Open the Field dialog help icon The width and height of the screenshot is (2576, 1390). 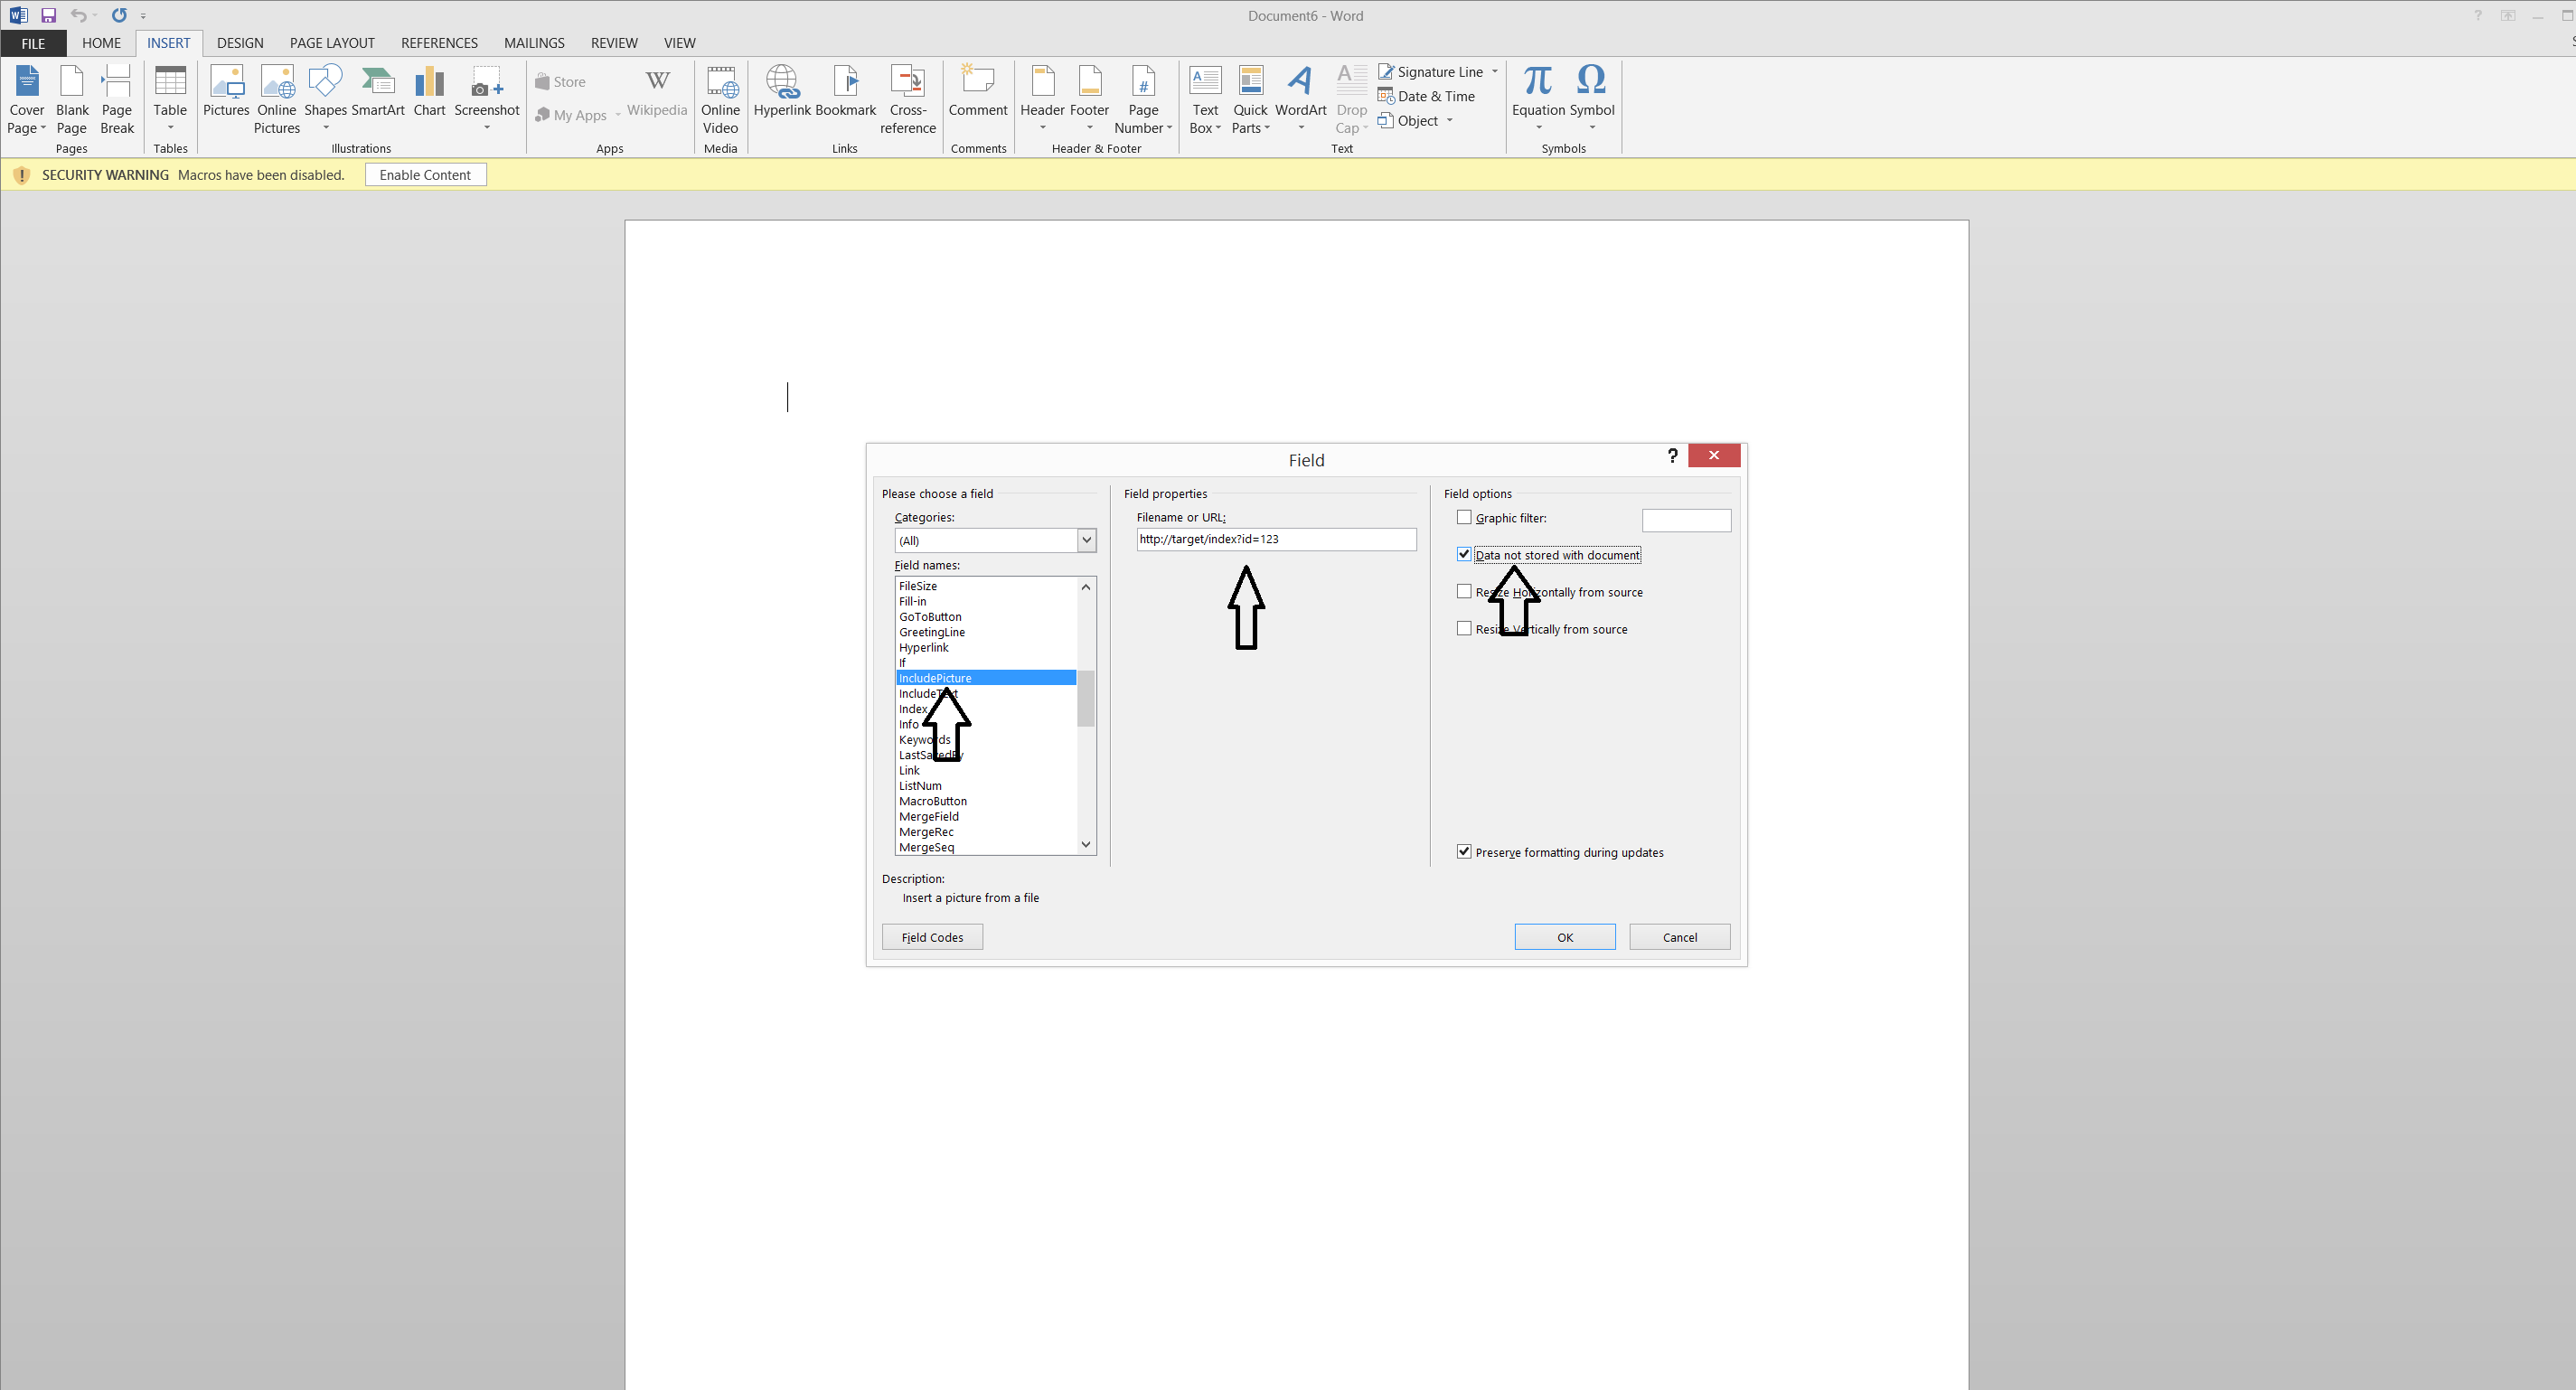(x=1672, y=456)
